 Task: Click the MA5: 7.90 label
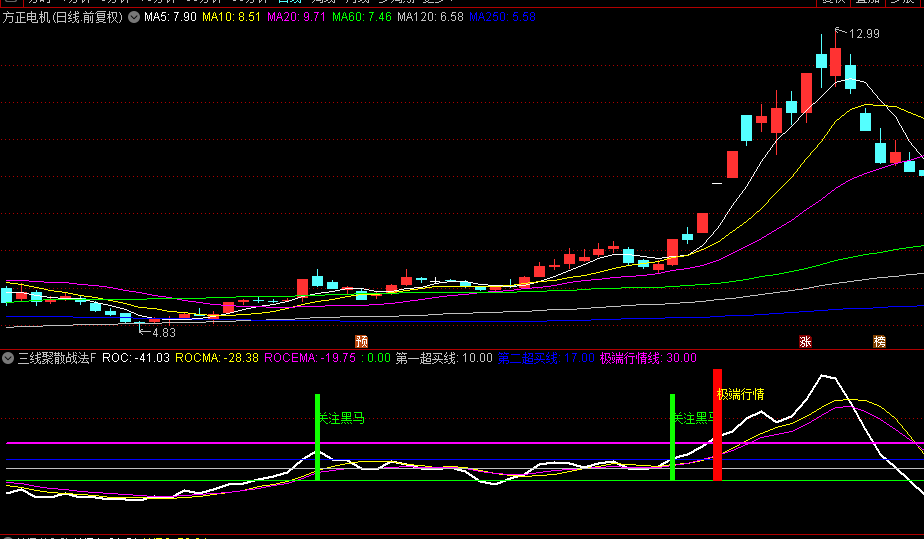pos(170,17)
